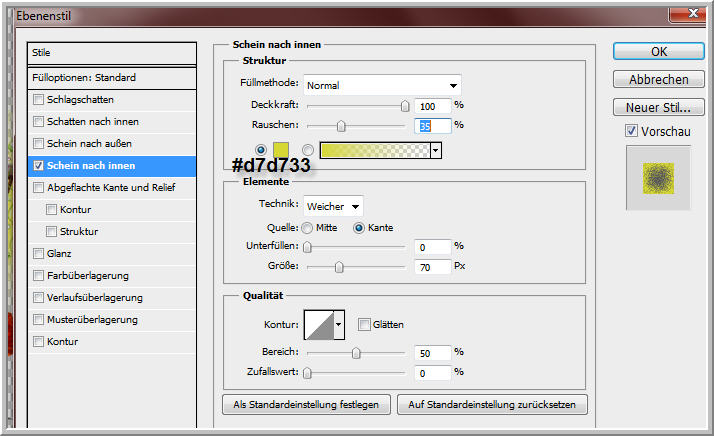Click the Deckkraft value field

pos(433,106)
